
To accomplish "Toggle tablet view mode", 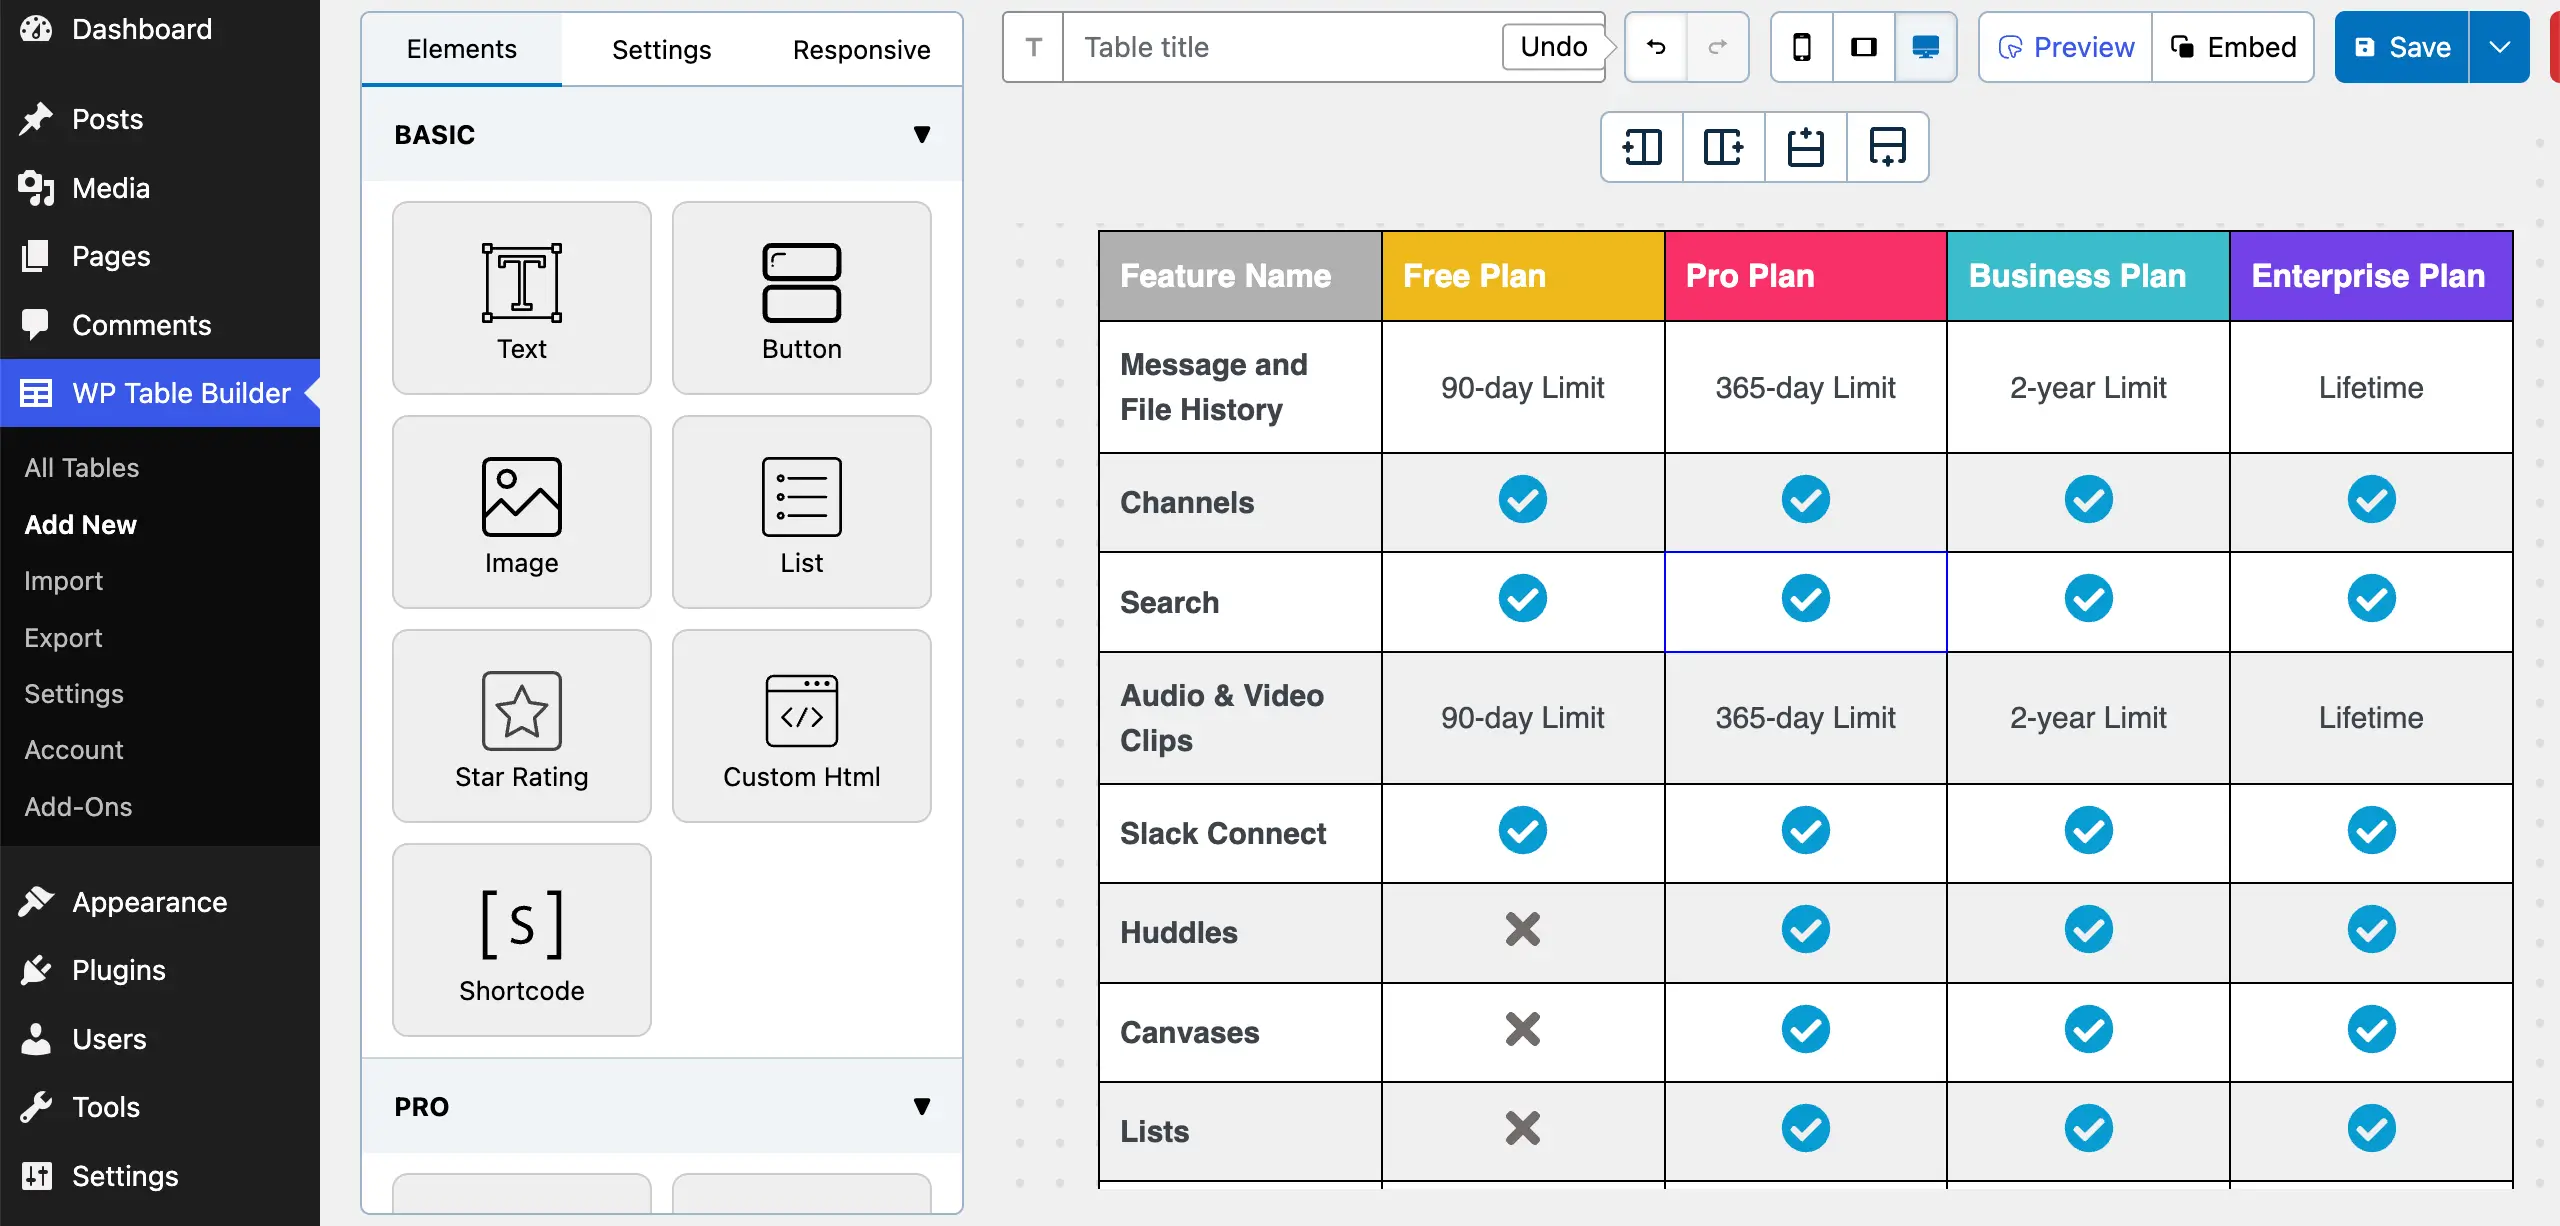I will pos(1862,47).
